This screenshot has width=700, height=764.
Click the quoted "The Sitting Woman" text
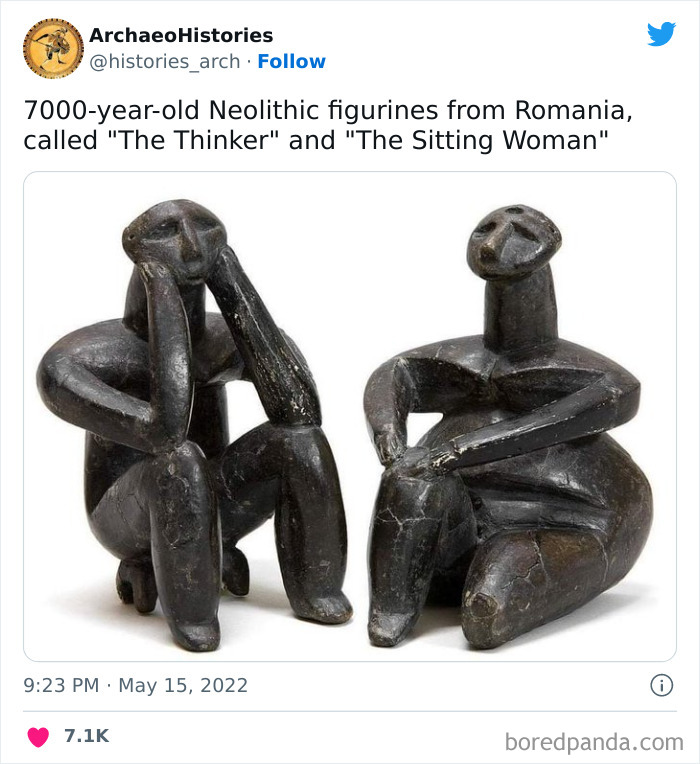pos(476,140)
